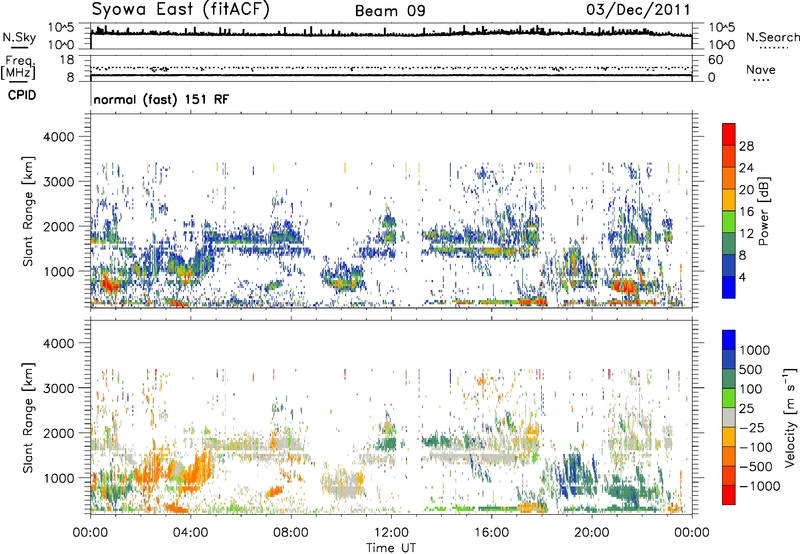Screen dimensions: 800x554
Task: Click the '28' label on Power colorbar
Action: 746,146
